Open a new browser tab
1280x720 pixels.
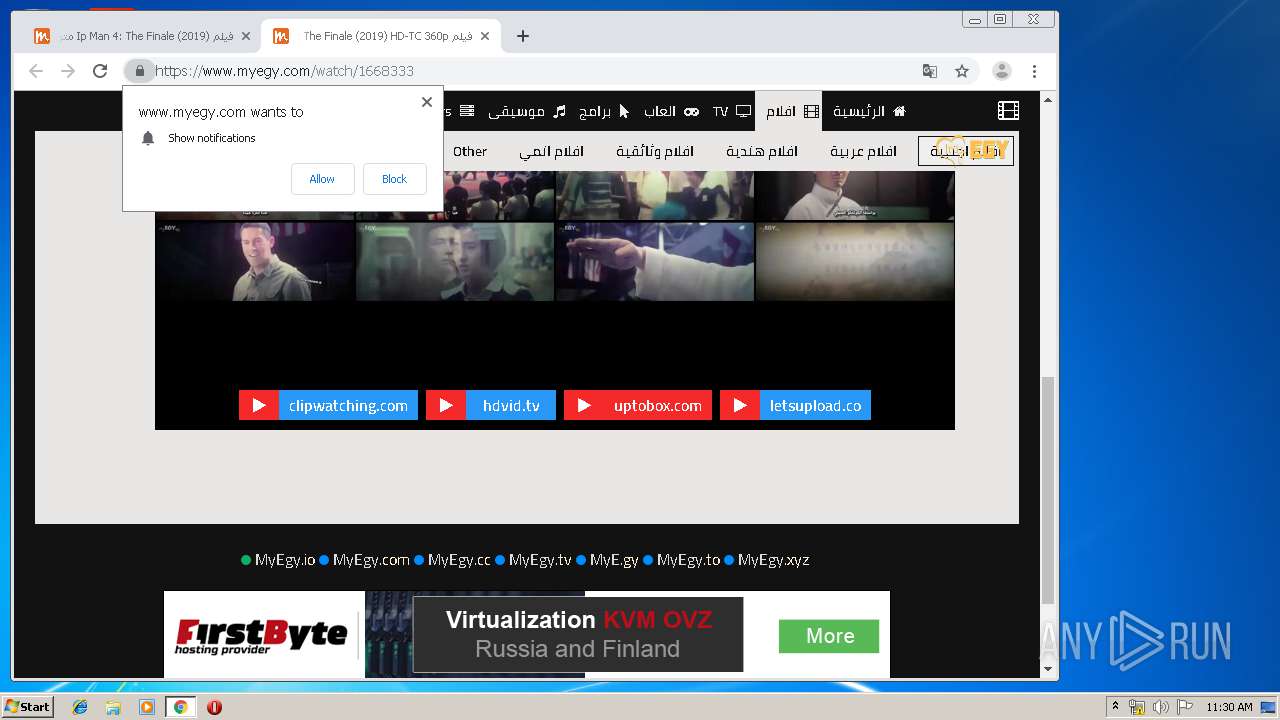523,36
